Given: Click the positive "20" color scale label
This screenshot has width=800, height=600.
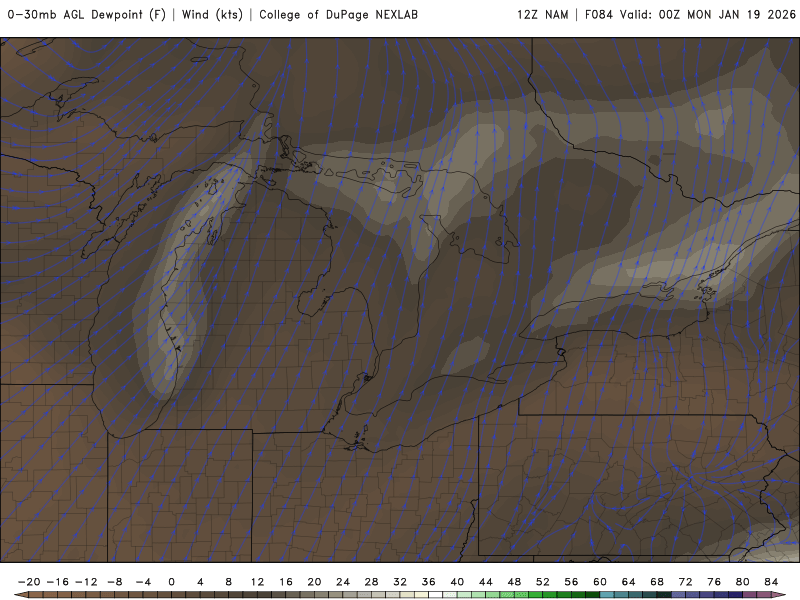Looking at the screenshot, I should tap(314, 582).
